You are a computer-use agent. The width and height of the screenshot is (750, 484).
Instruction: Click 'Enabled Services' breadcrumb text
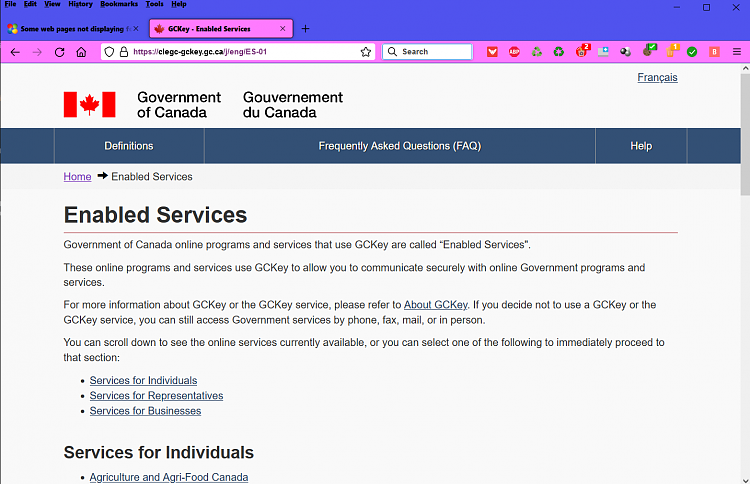click(152, 176)
